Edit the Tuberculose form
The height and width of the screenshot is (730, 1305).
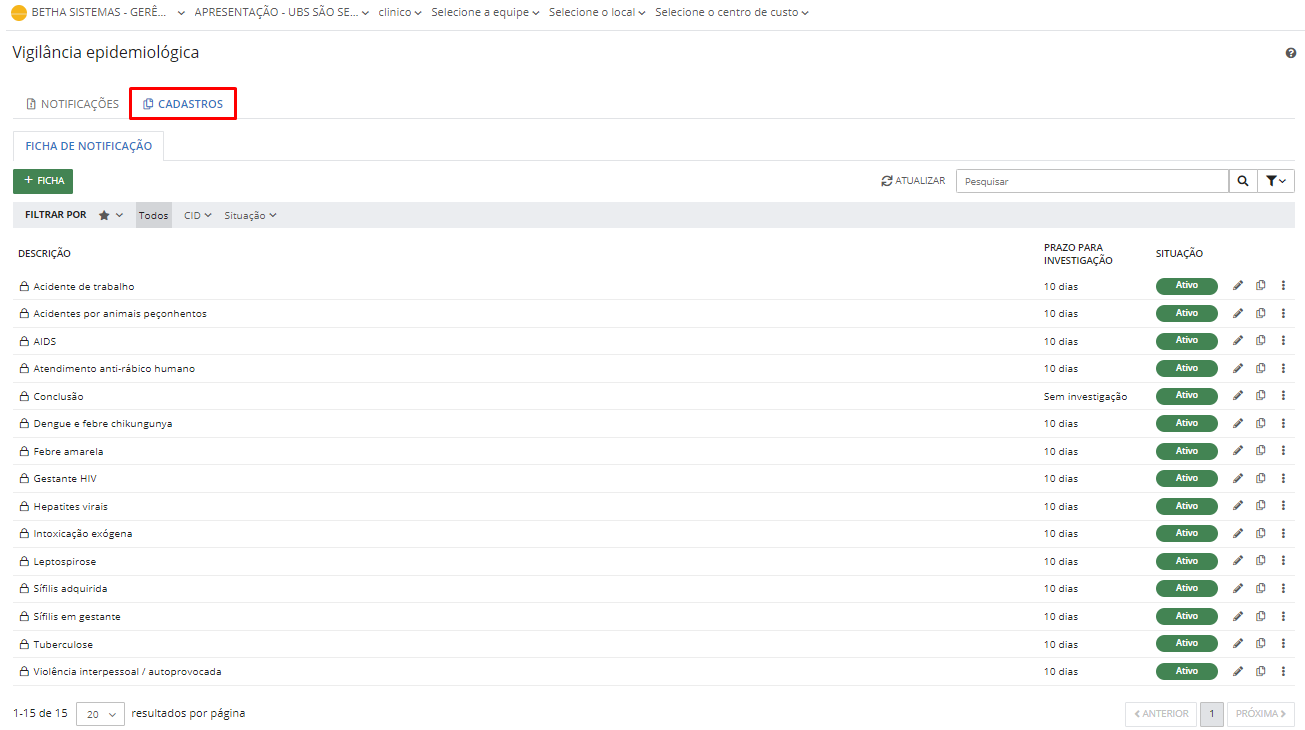coord(1238,643)
